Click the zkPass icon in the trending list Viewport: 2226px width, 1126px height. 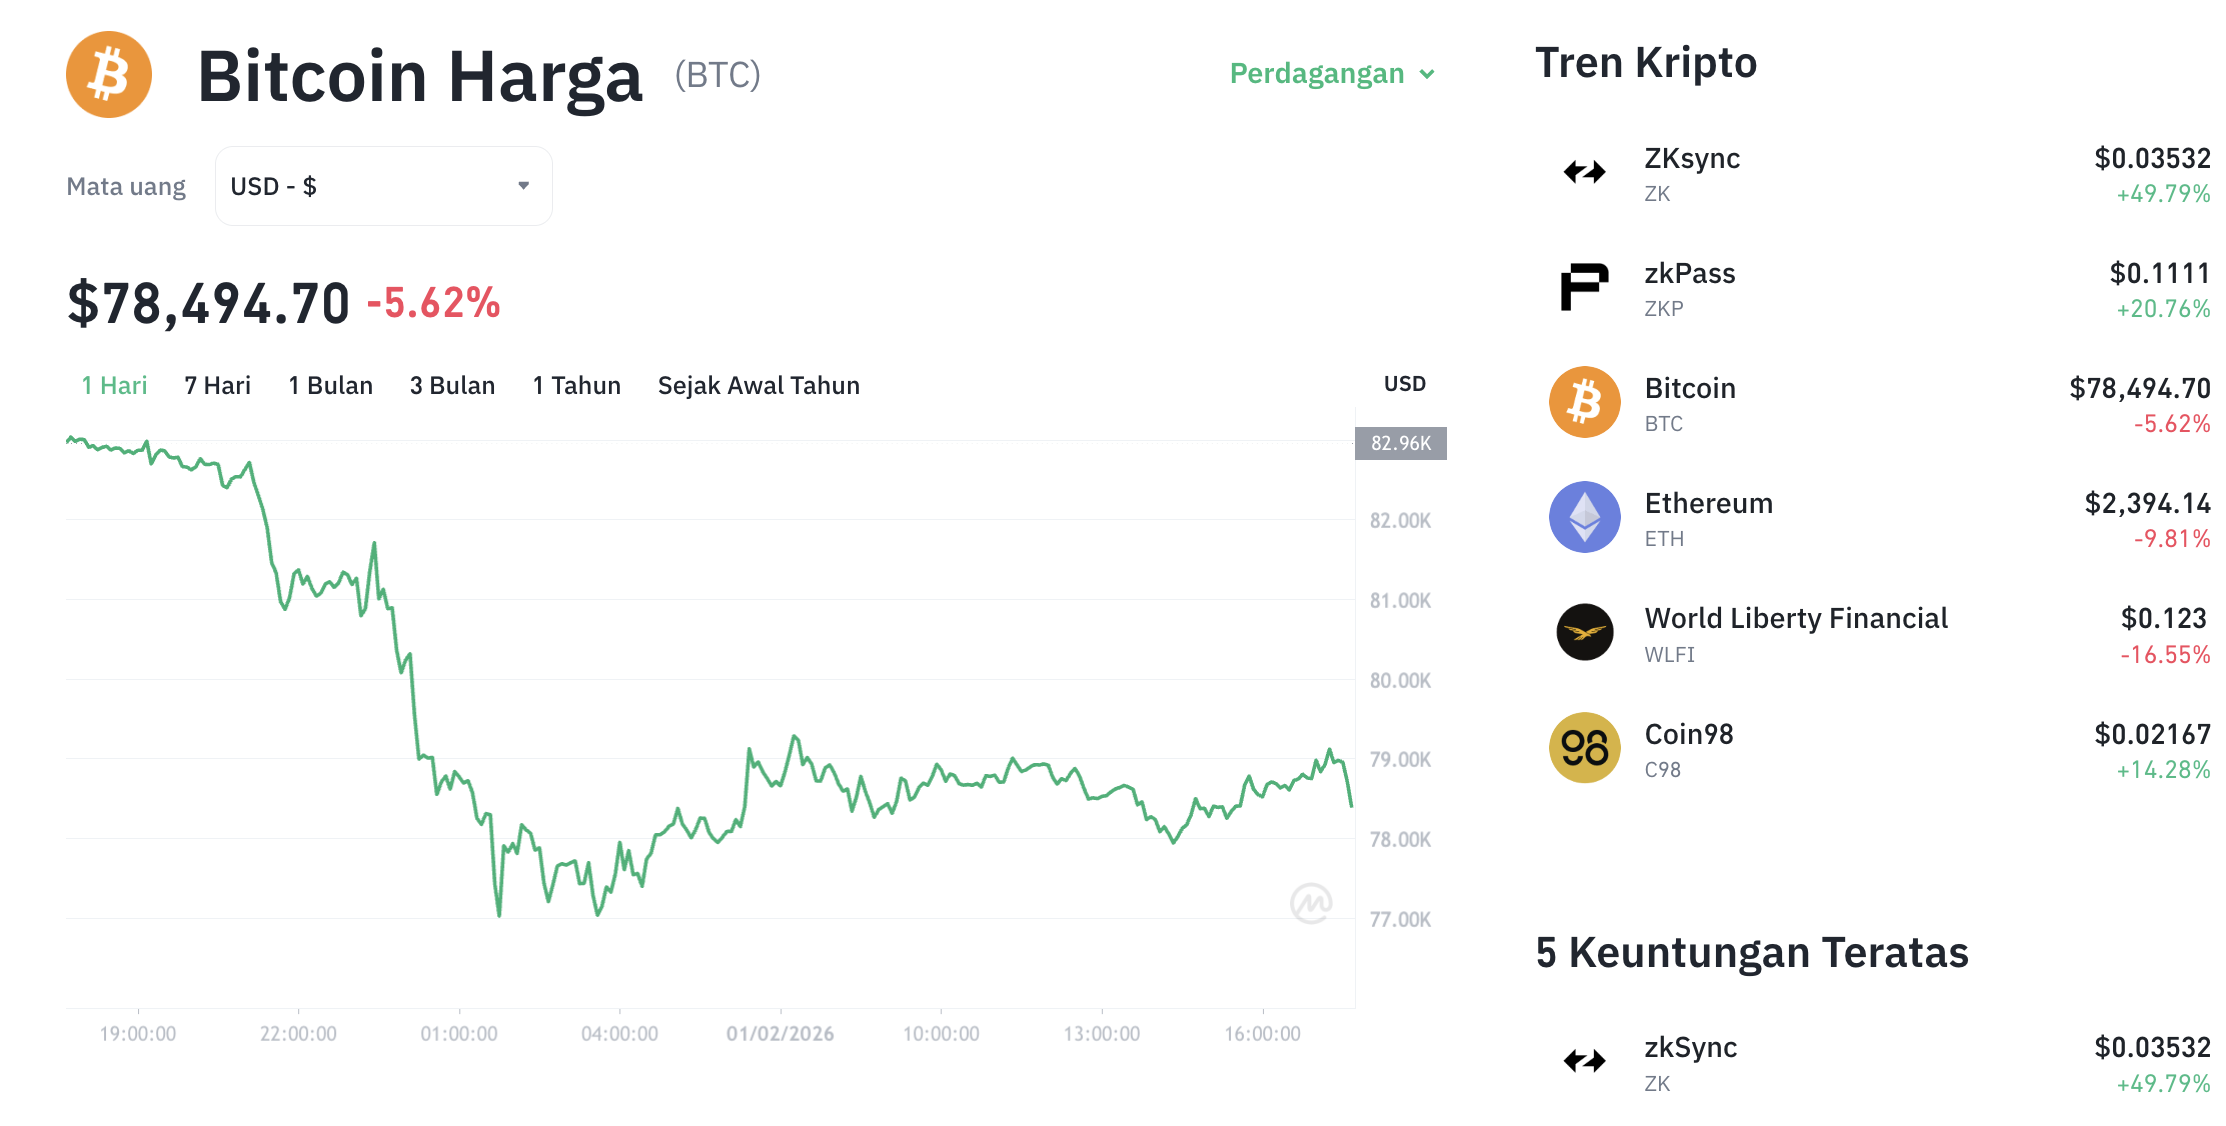tap(1583, 287)
